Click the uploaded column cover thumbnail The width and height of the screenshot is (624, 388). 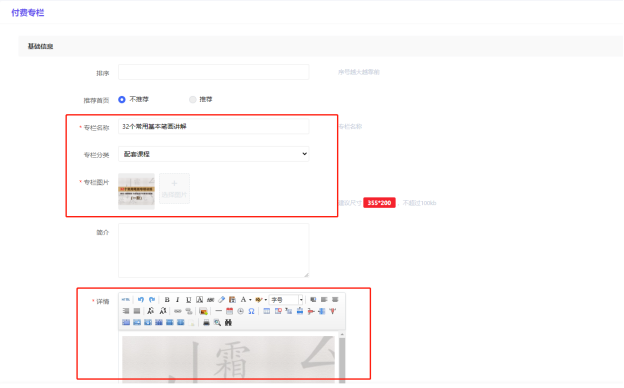(136, 191)
